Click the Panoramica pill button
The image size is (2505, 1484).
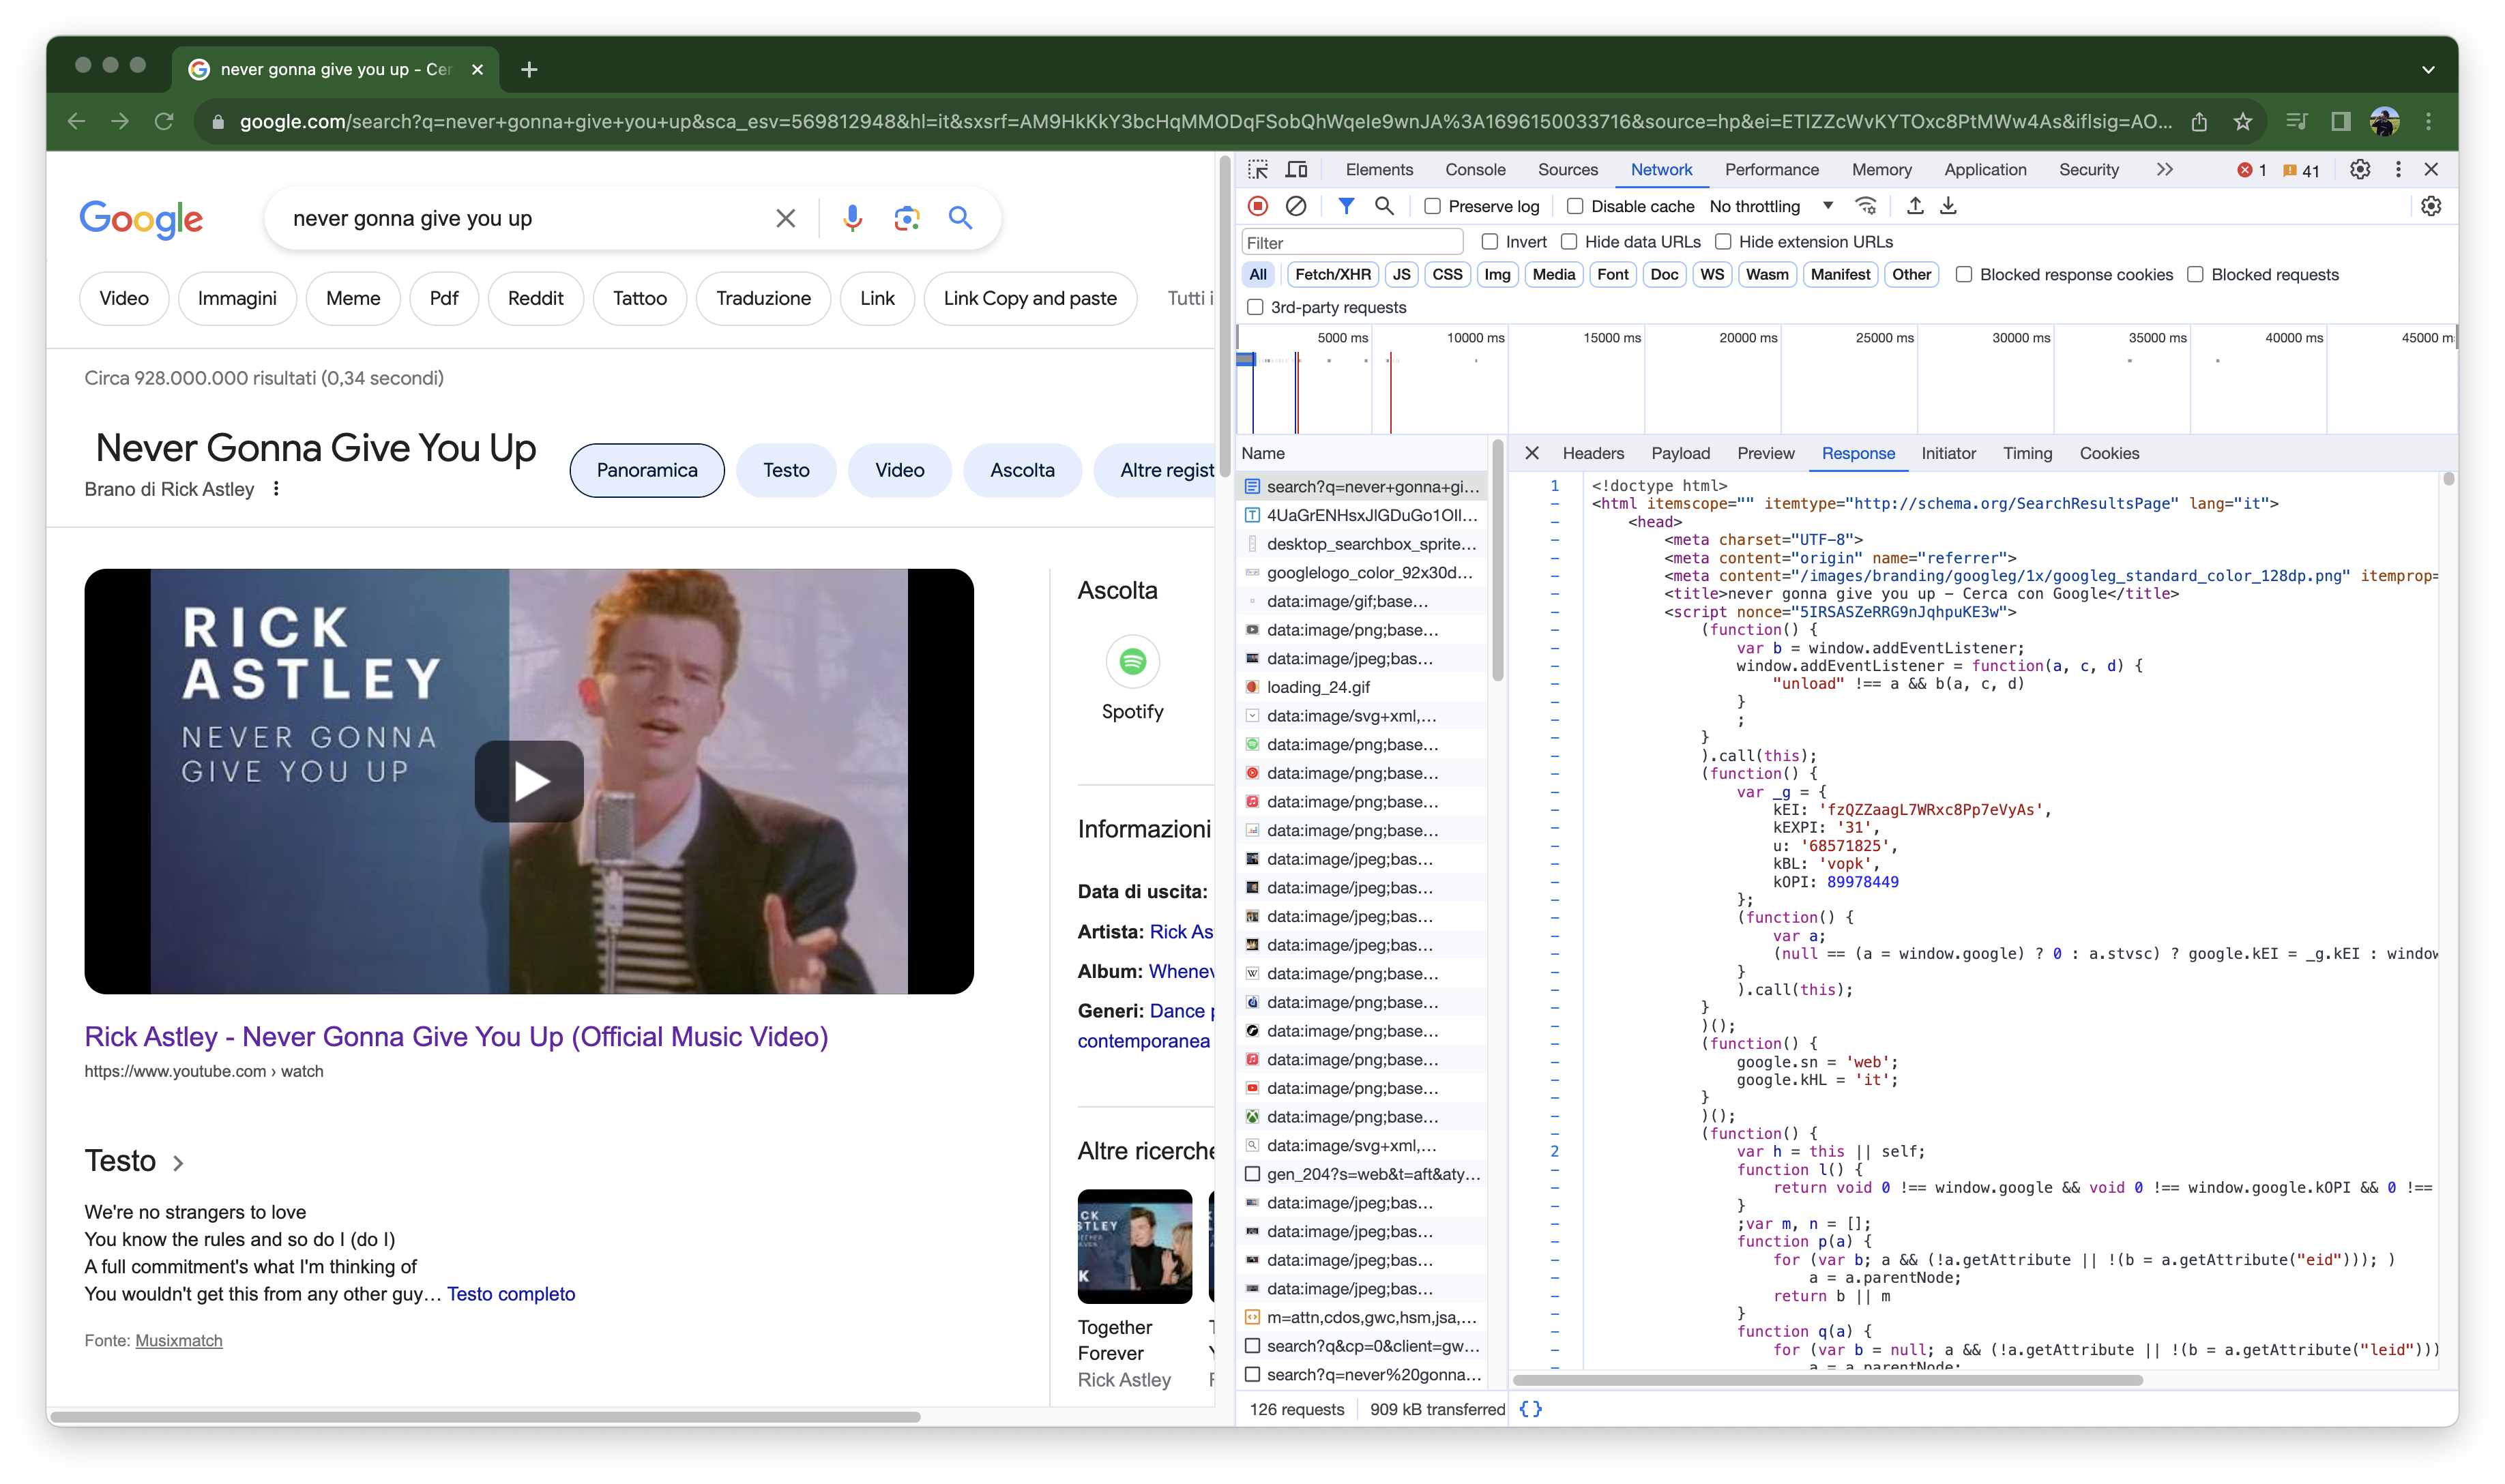pos(647,470)
